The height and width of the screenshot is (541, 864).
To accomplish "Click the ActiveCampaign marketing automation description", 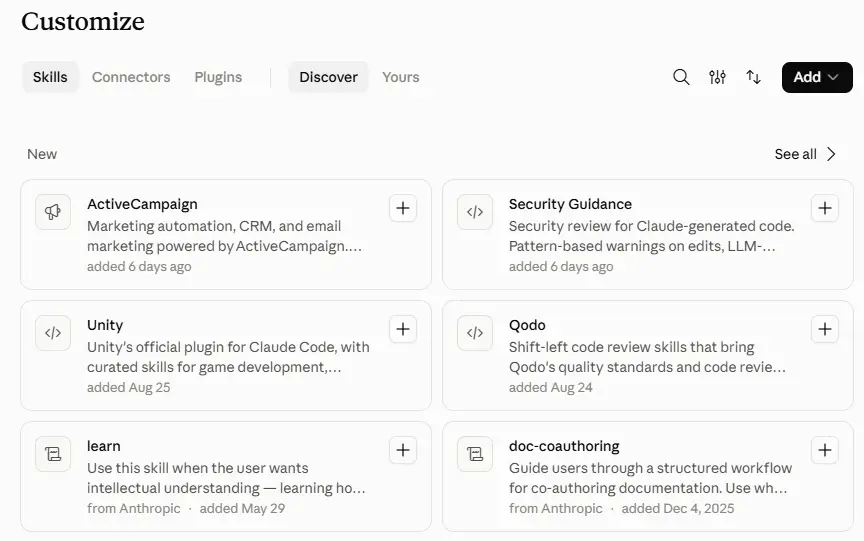I will (x=225, y=236).
